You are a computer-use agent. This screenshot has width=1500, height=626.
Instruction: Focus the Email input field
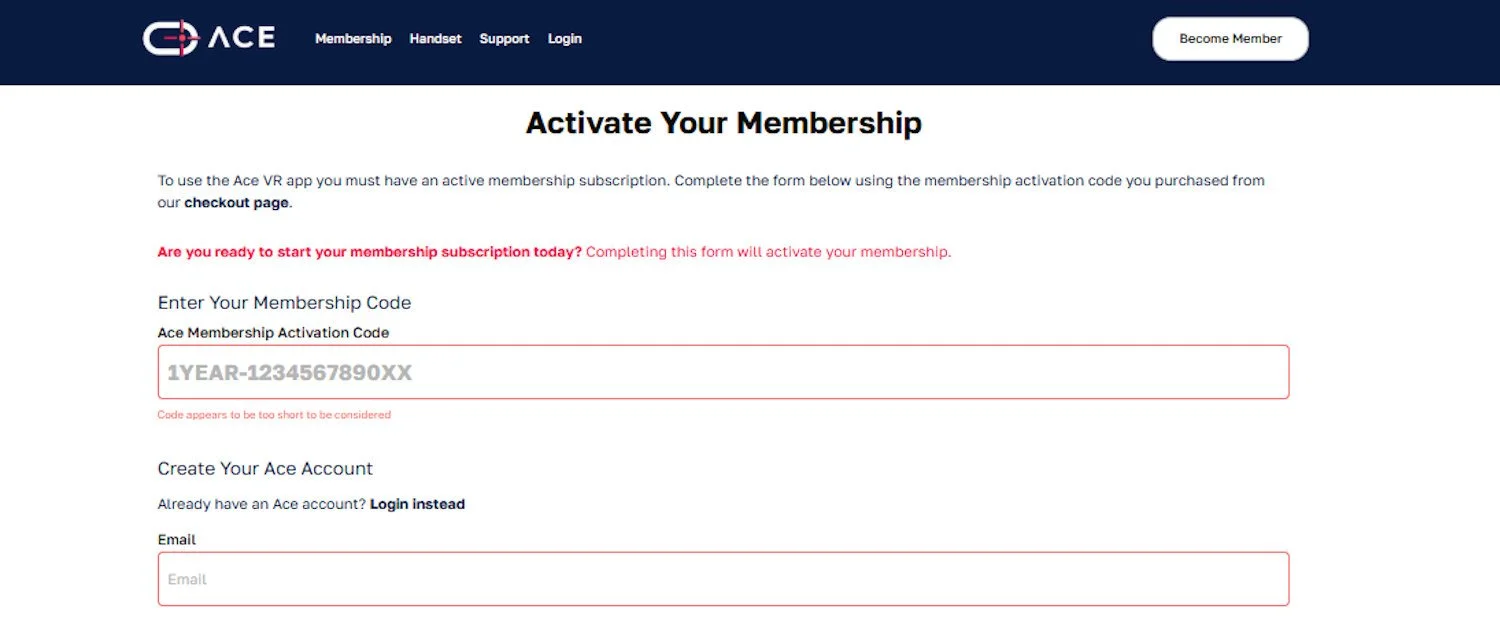723,579
